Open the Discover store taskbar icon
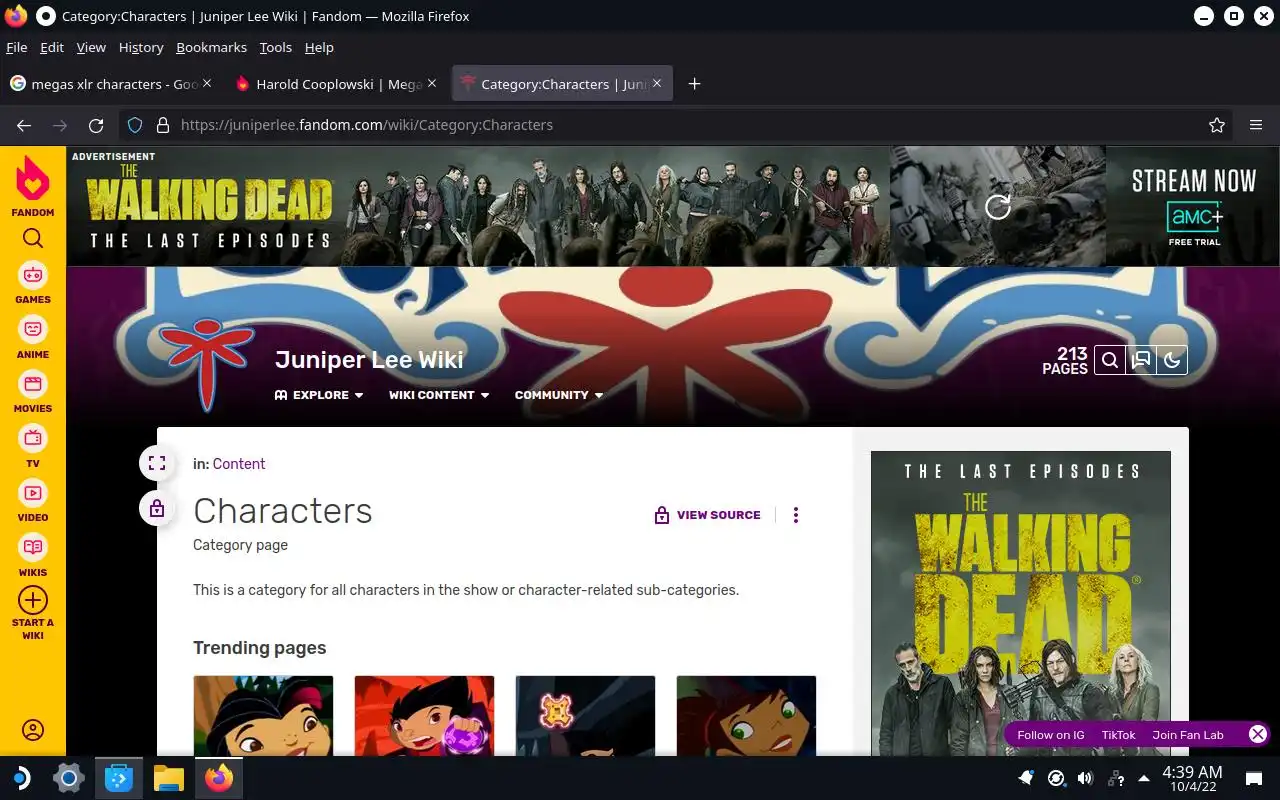 click(x=119, y=777)
